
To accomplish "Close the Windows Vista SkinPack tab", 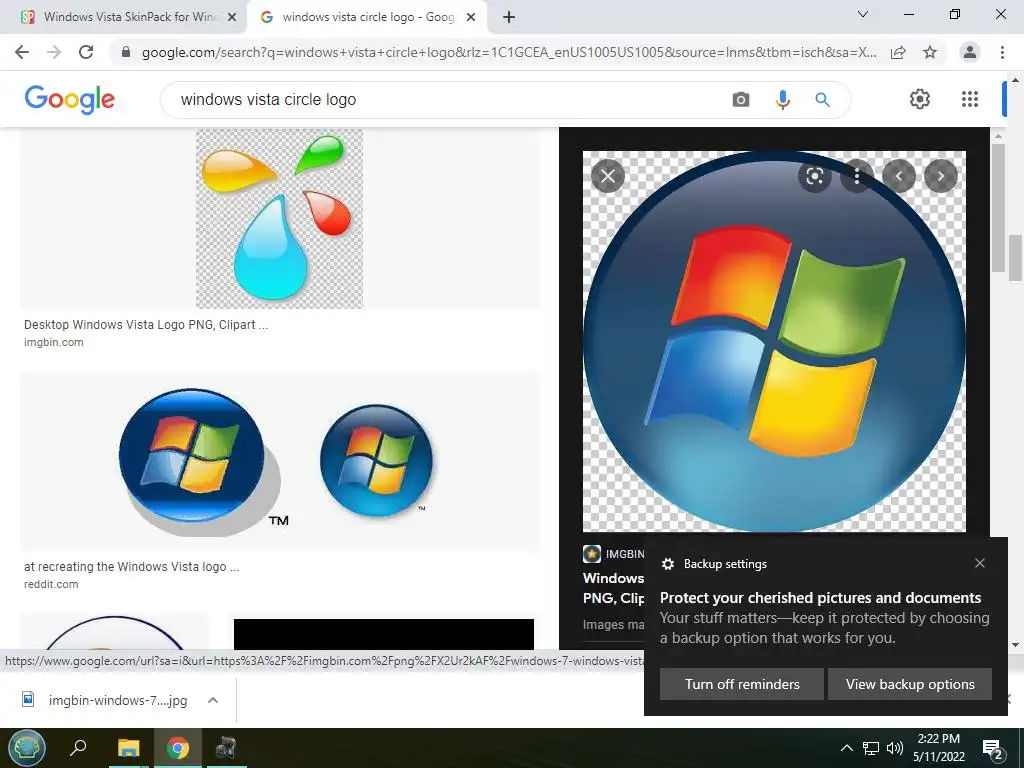I will pyautogui.click(x=232, y=18).
